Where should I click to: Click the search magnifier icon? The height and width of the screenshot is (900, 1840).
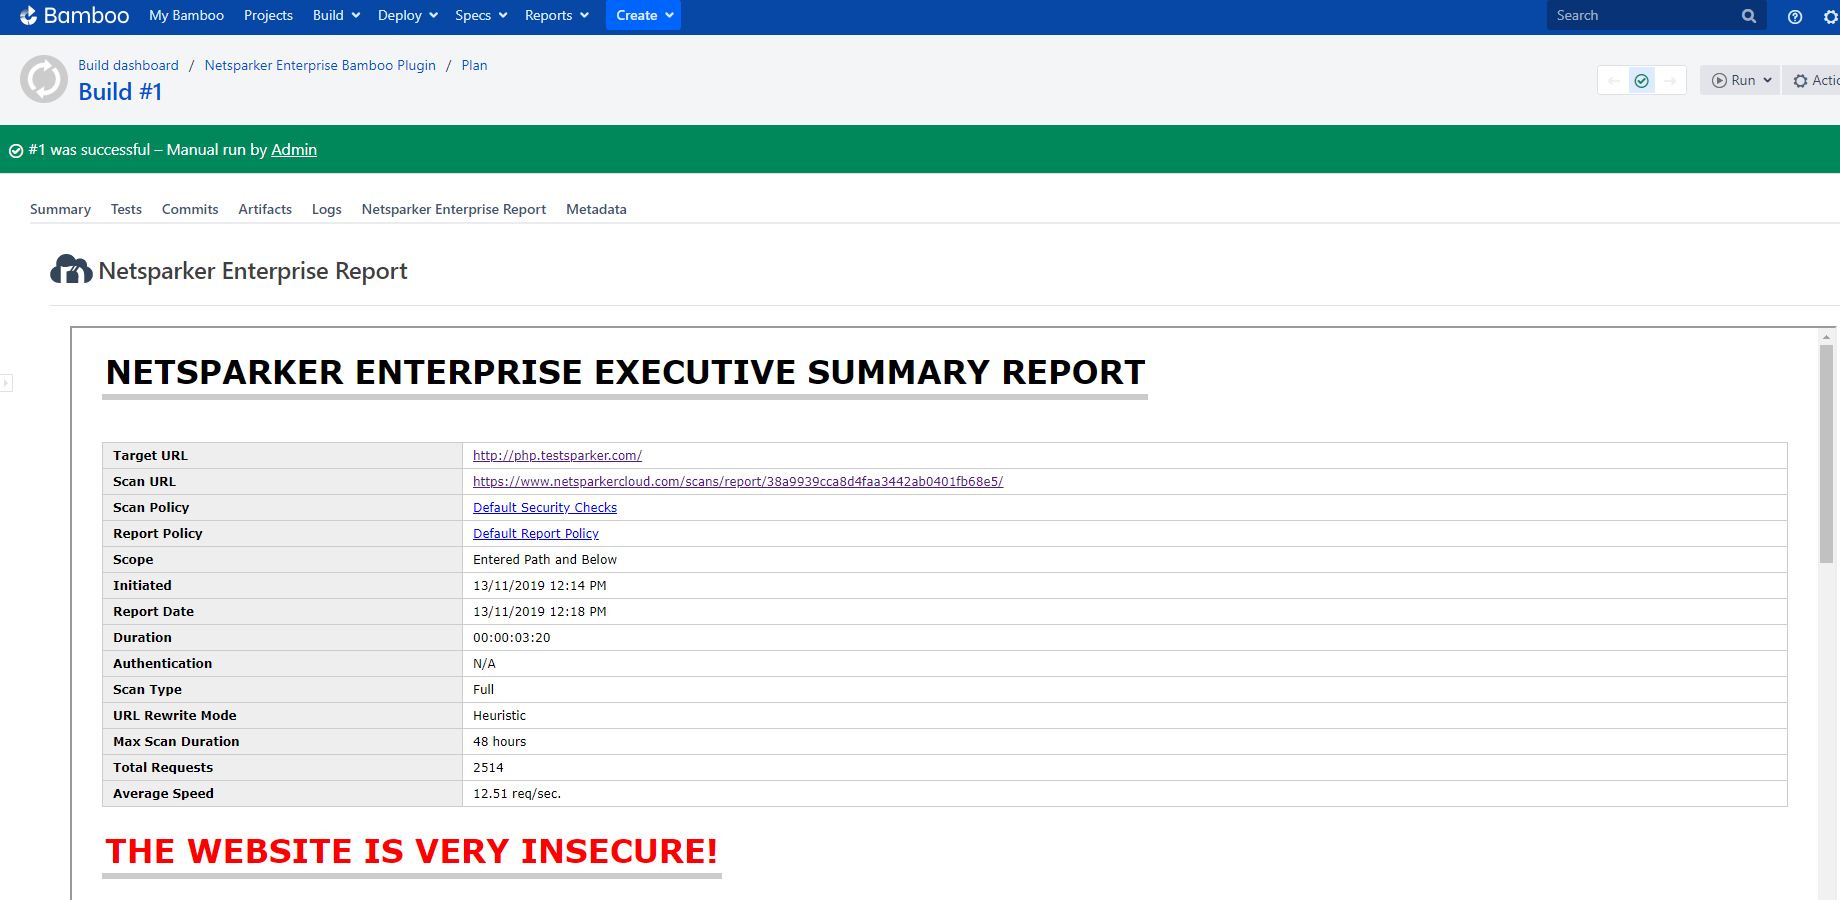pyautogui.click(x=1749, y=16)
